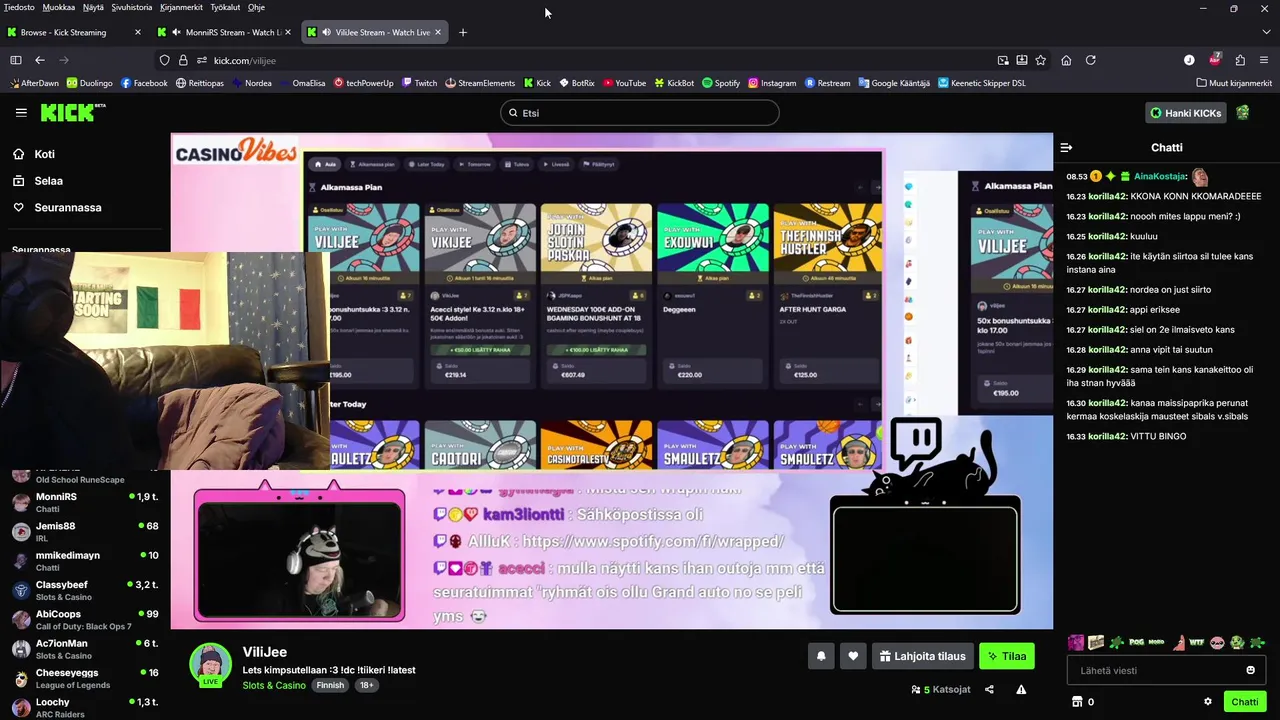Open the Kirjanmerkit menu
Screen dimensions: 1280x720
pyautogui.click(x=181, y=7)
